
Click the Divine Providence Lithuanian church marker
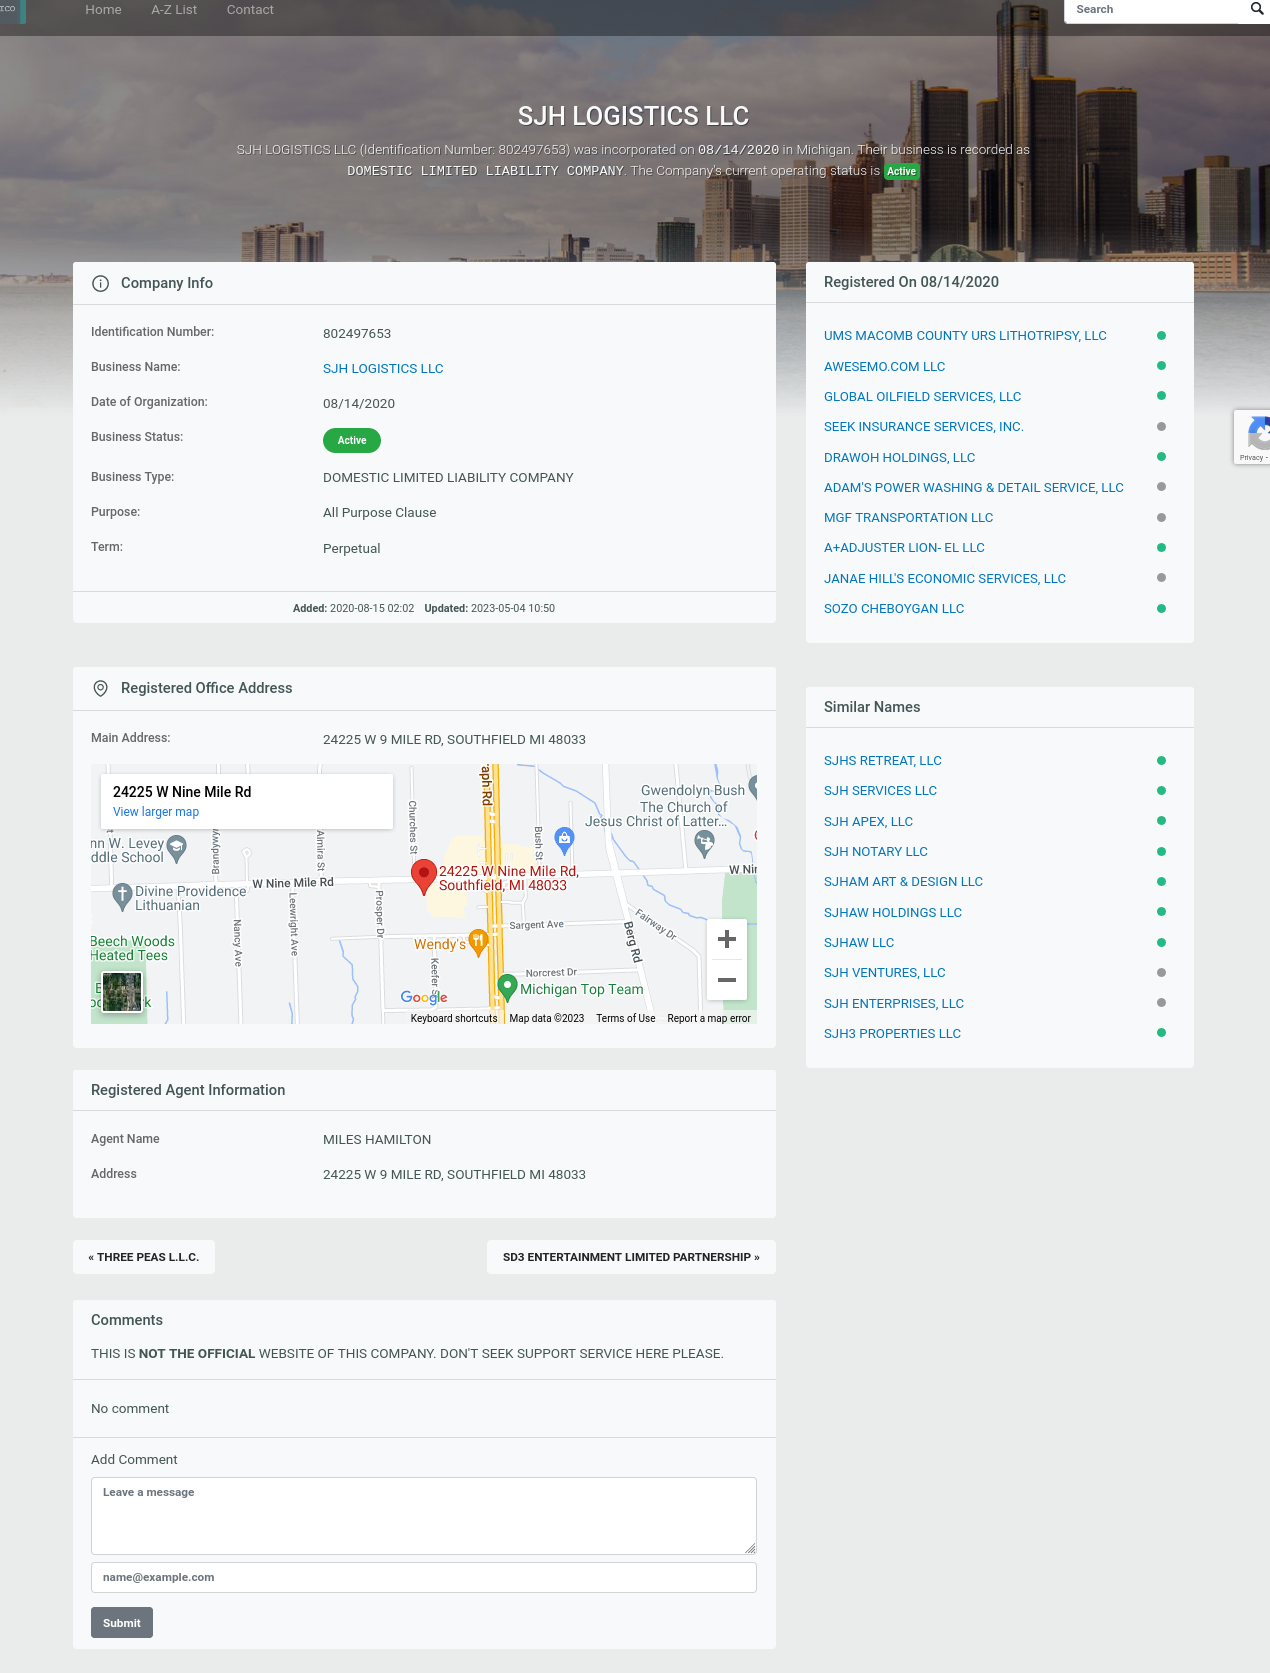[x=122, y=896]
